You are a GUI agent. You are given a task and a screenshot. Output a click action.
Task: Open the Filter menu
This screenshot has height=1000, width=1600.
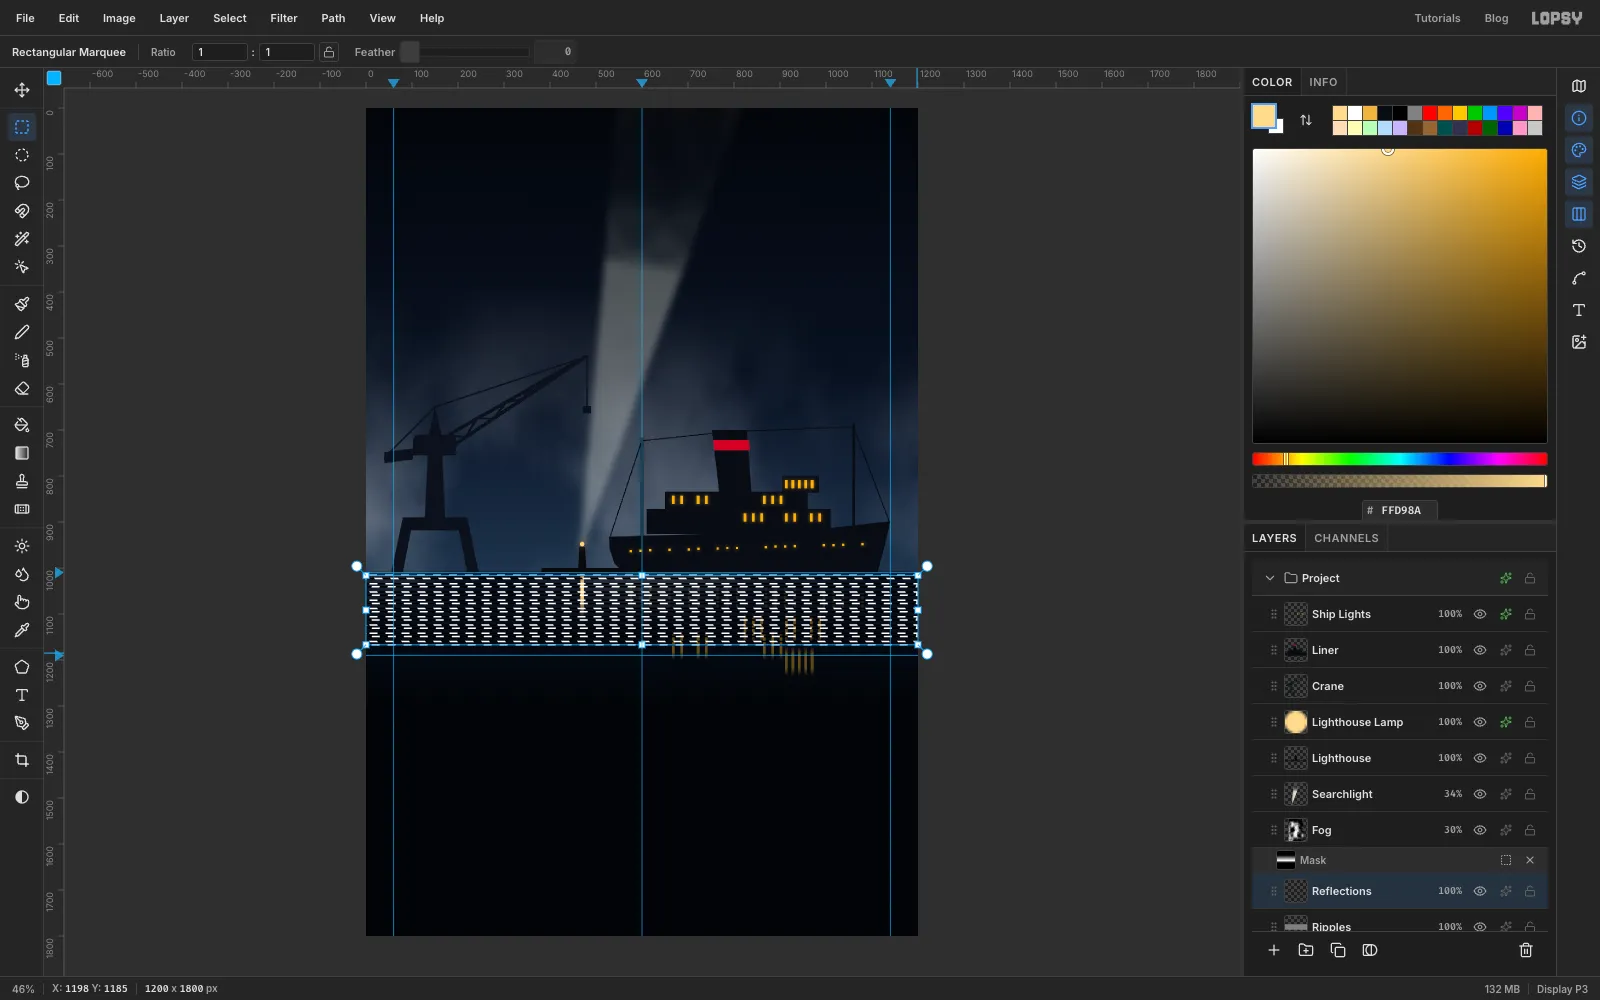tap(284, 18)
